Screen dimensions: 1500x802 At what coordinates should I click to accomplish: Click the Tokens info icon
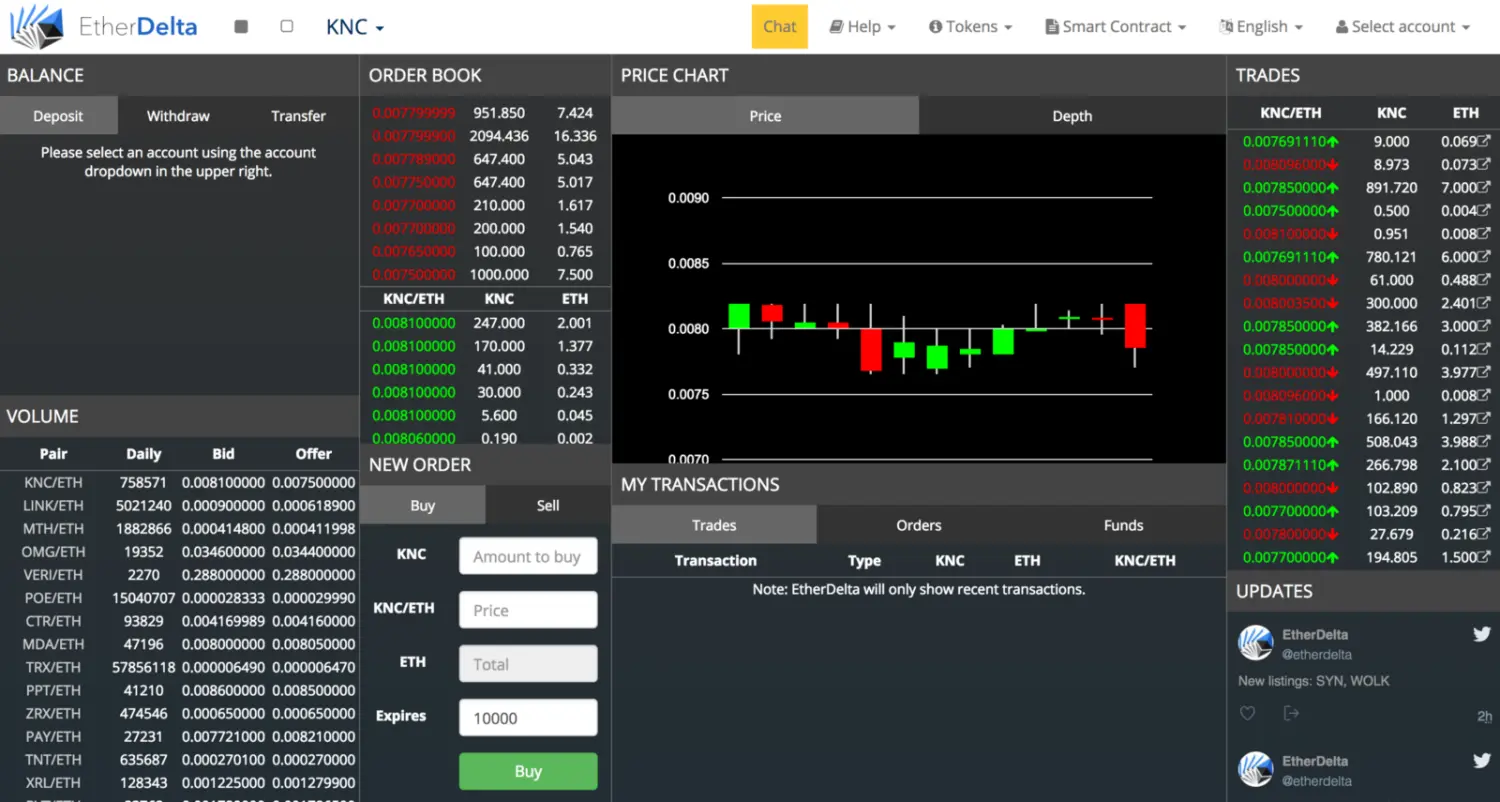(x=938, y=26)
